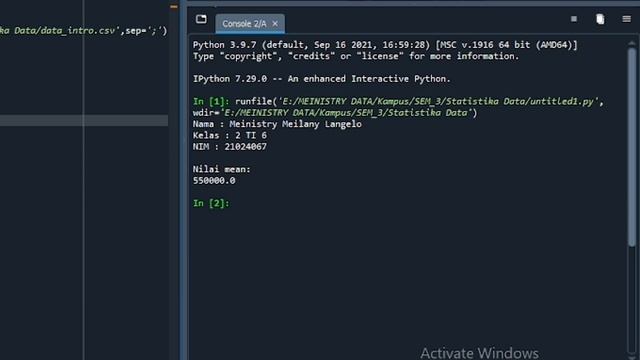Screen dimensions: 640x360
Task: Click the console vertical scrollbar
Action: pyautogui.click(x=632, y=148)
